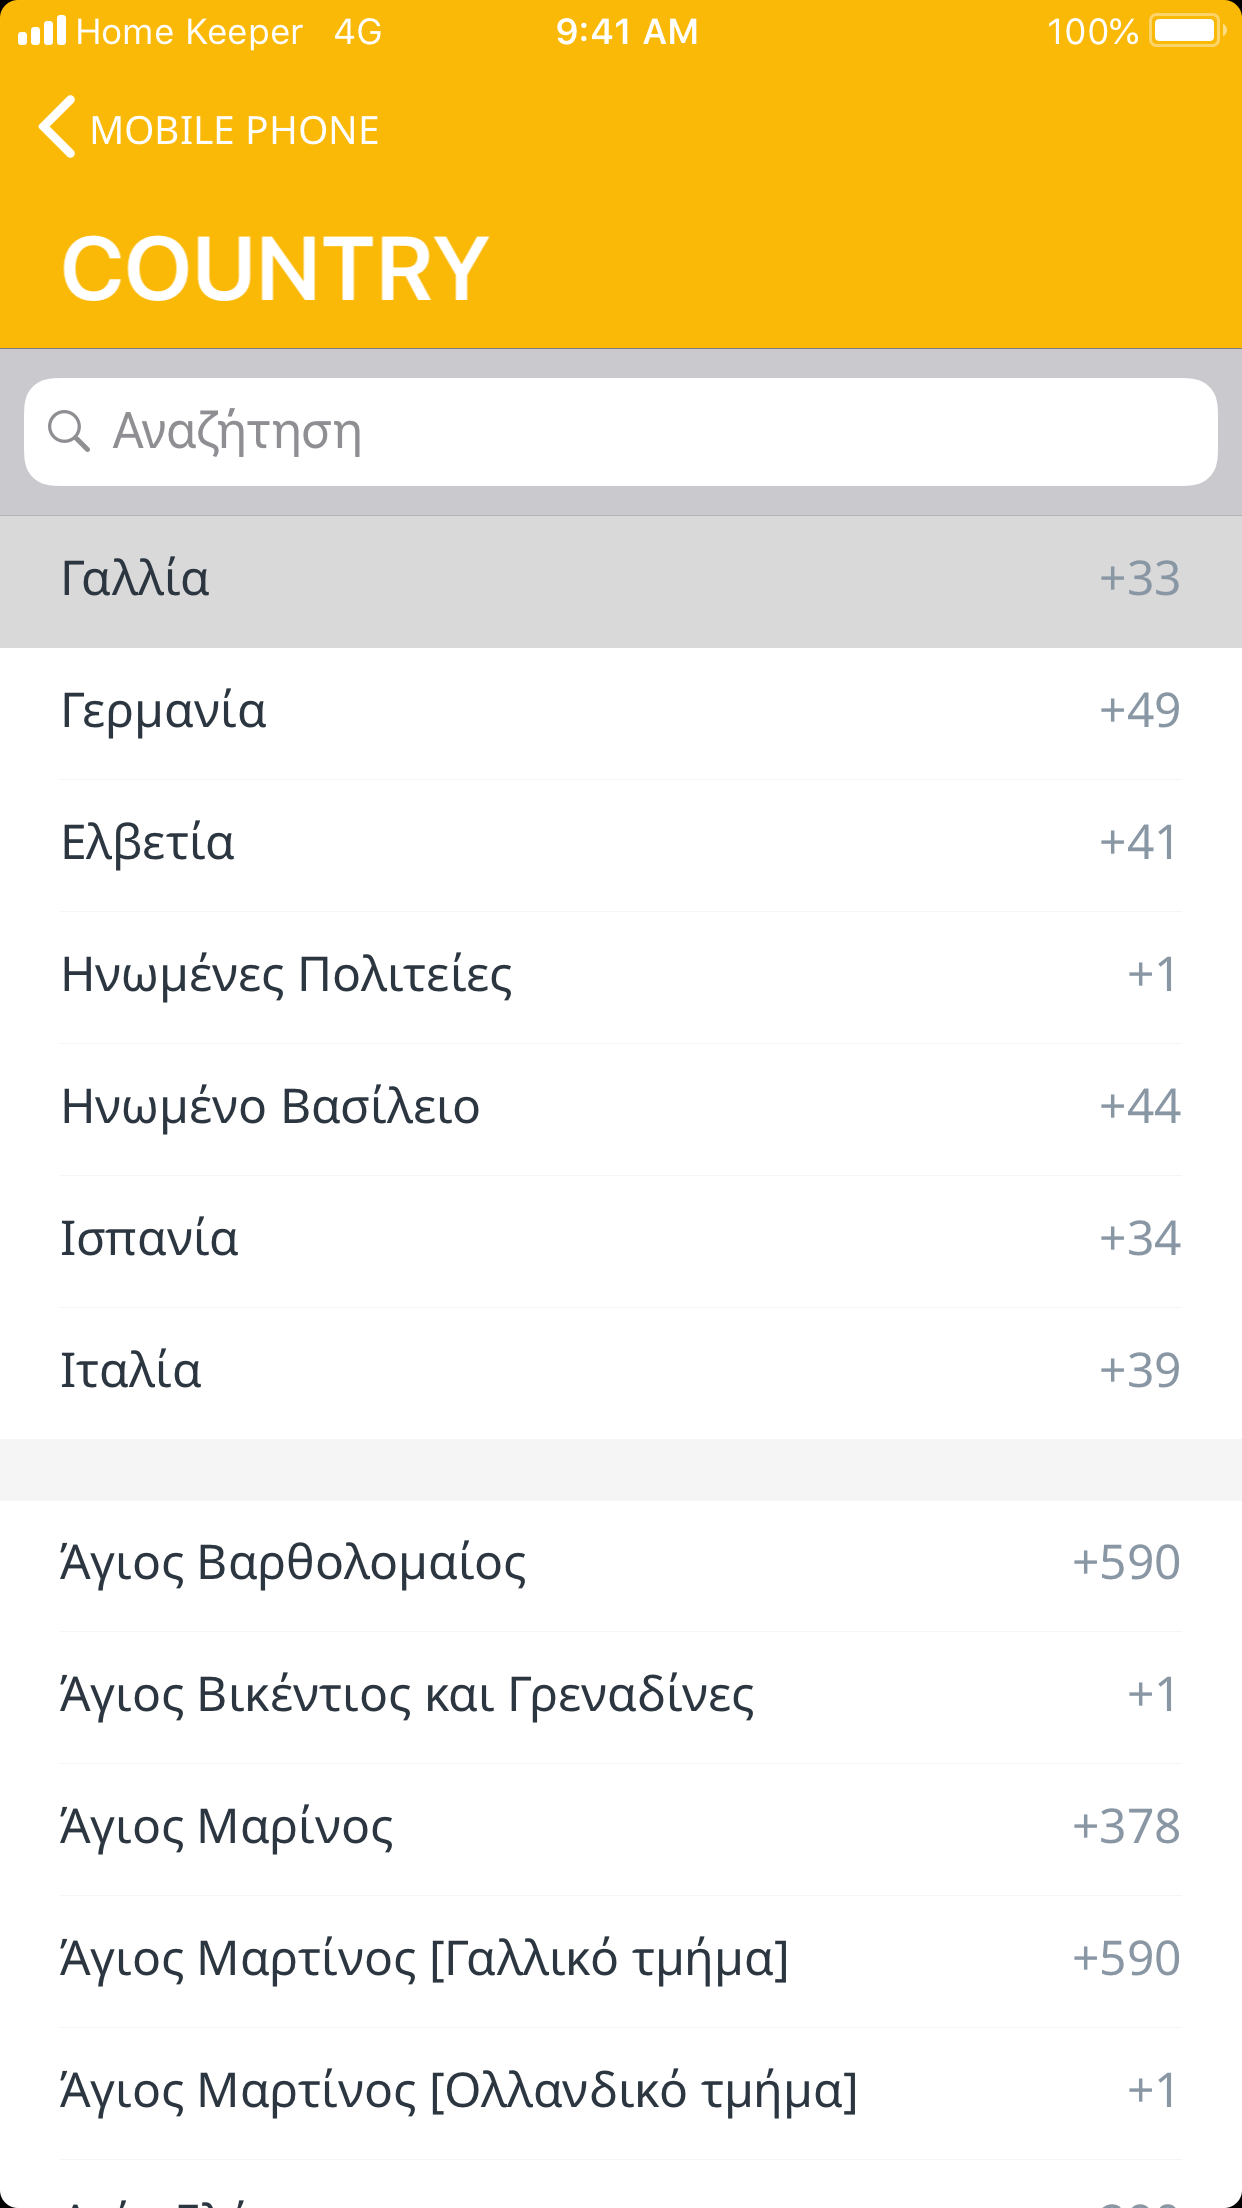This screenshot has width=1242, height=2208.
Task: Focus the Αναζήτηση search field
Action: (640, 432)
